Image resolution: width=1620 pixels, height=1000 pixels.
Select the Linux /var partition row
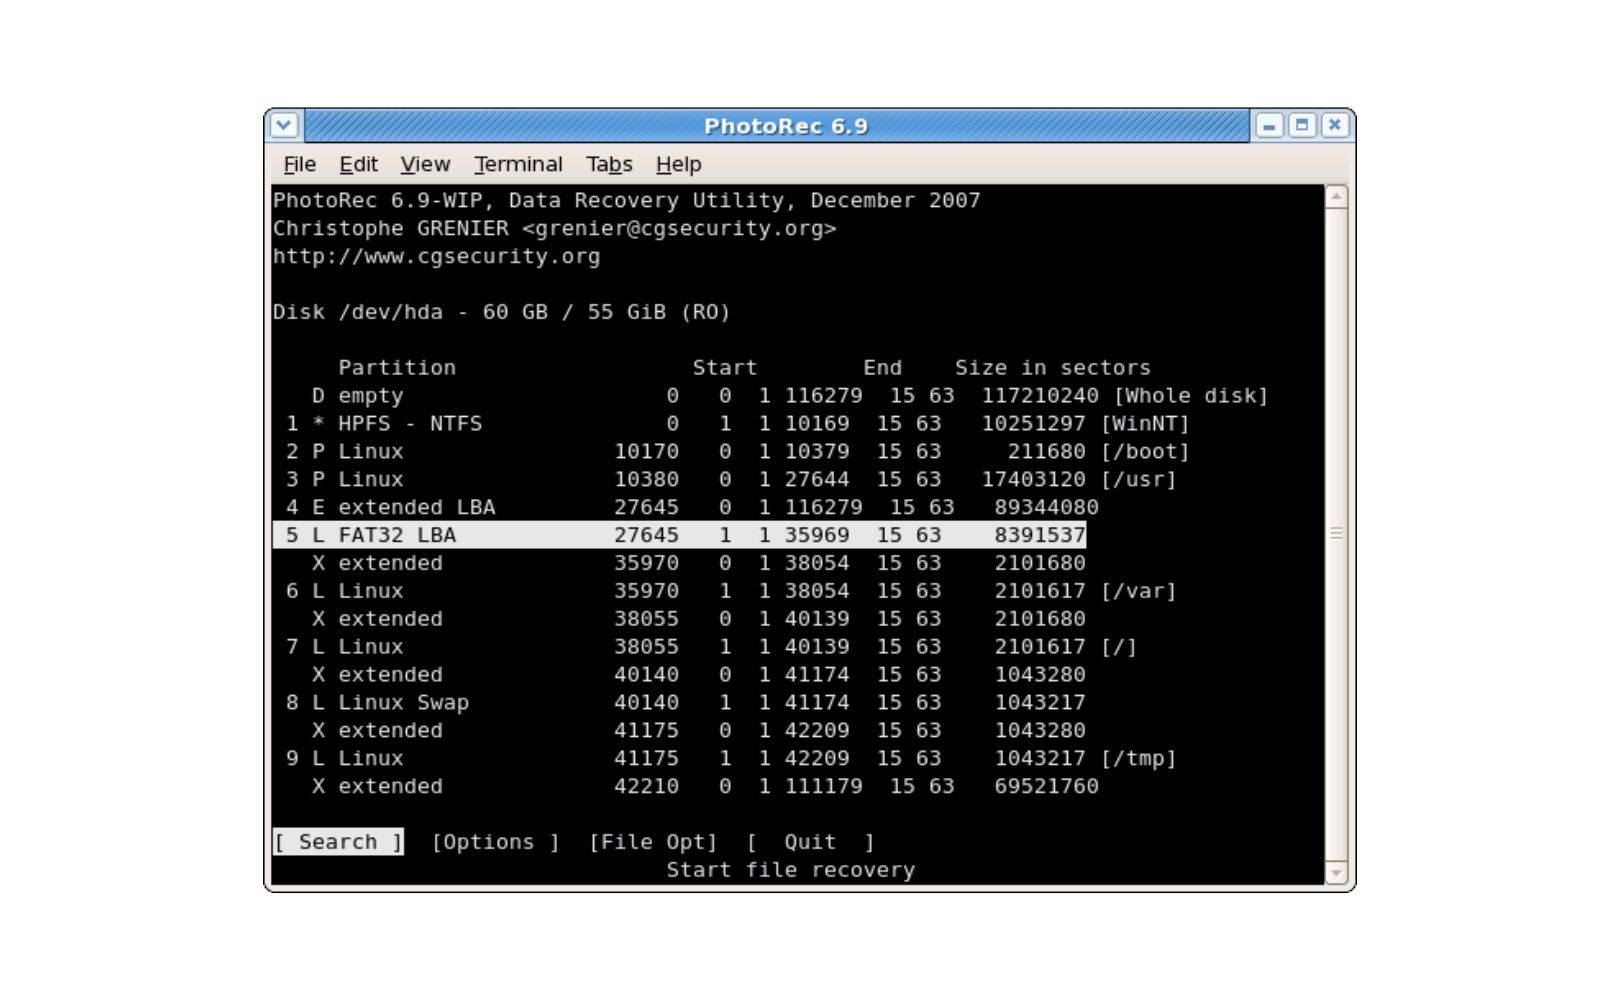tap(731, 591)
